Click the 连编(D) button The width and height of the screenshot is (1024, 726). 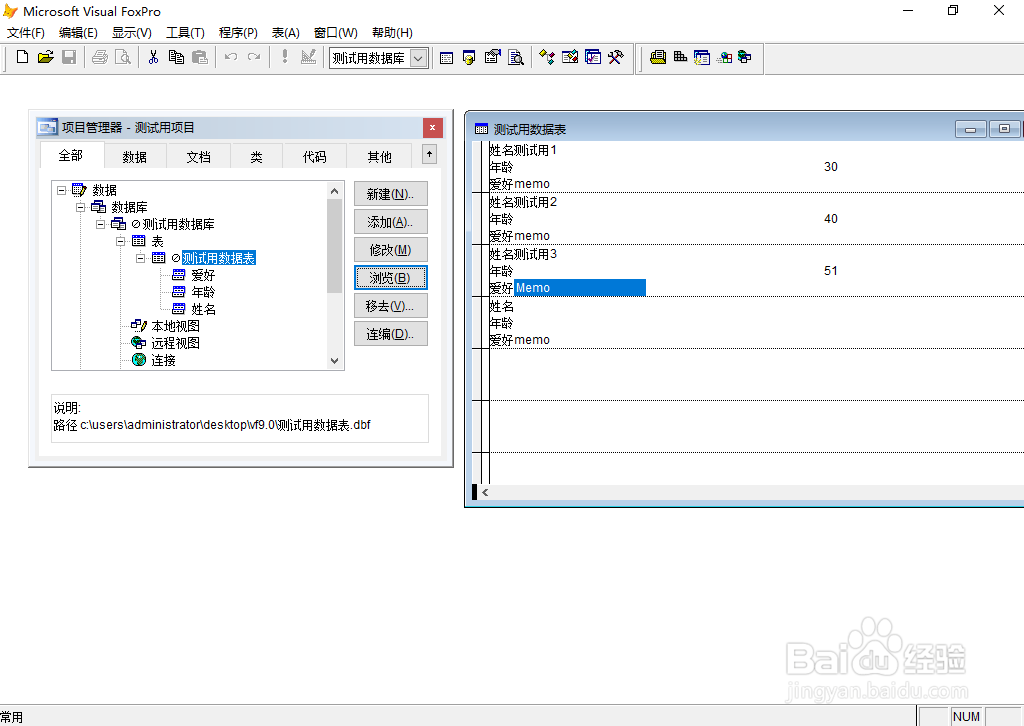(x=391, y=334)
